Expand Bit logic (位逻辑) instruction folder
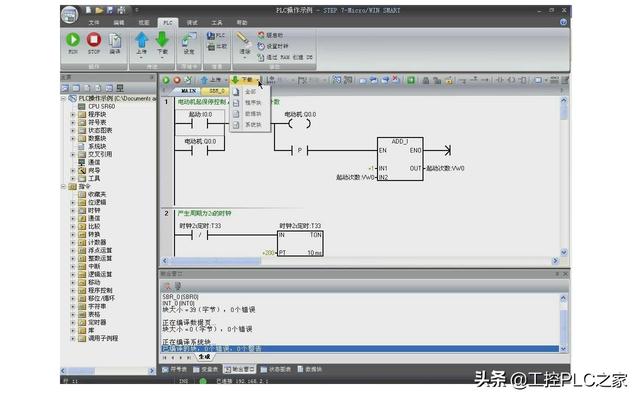Viewport: 640px width, 400px height. point(73,202)
